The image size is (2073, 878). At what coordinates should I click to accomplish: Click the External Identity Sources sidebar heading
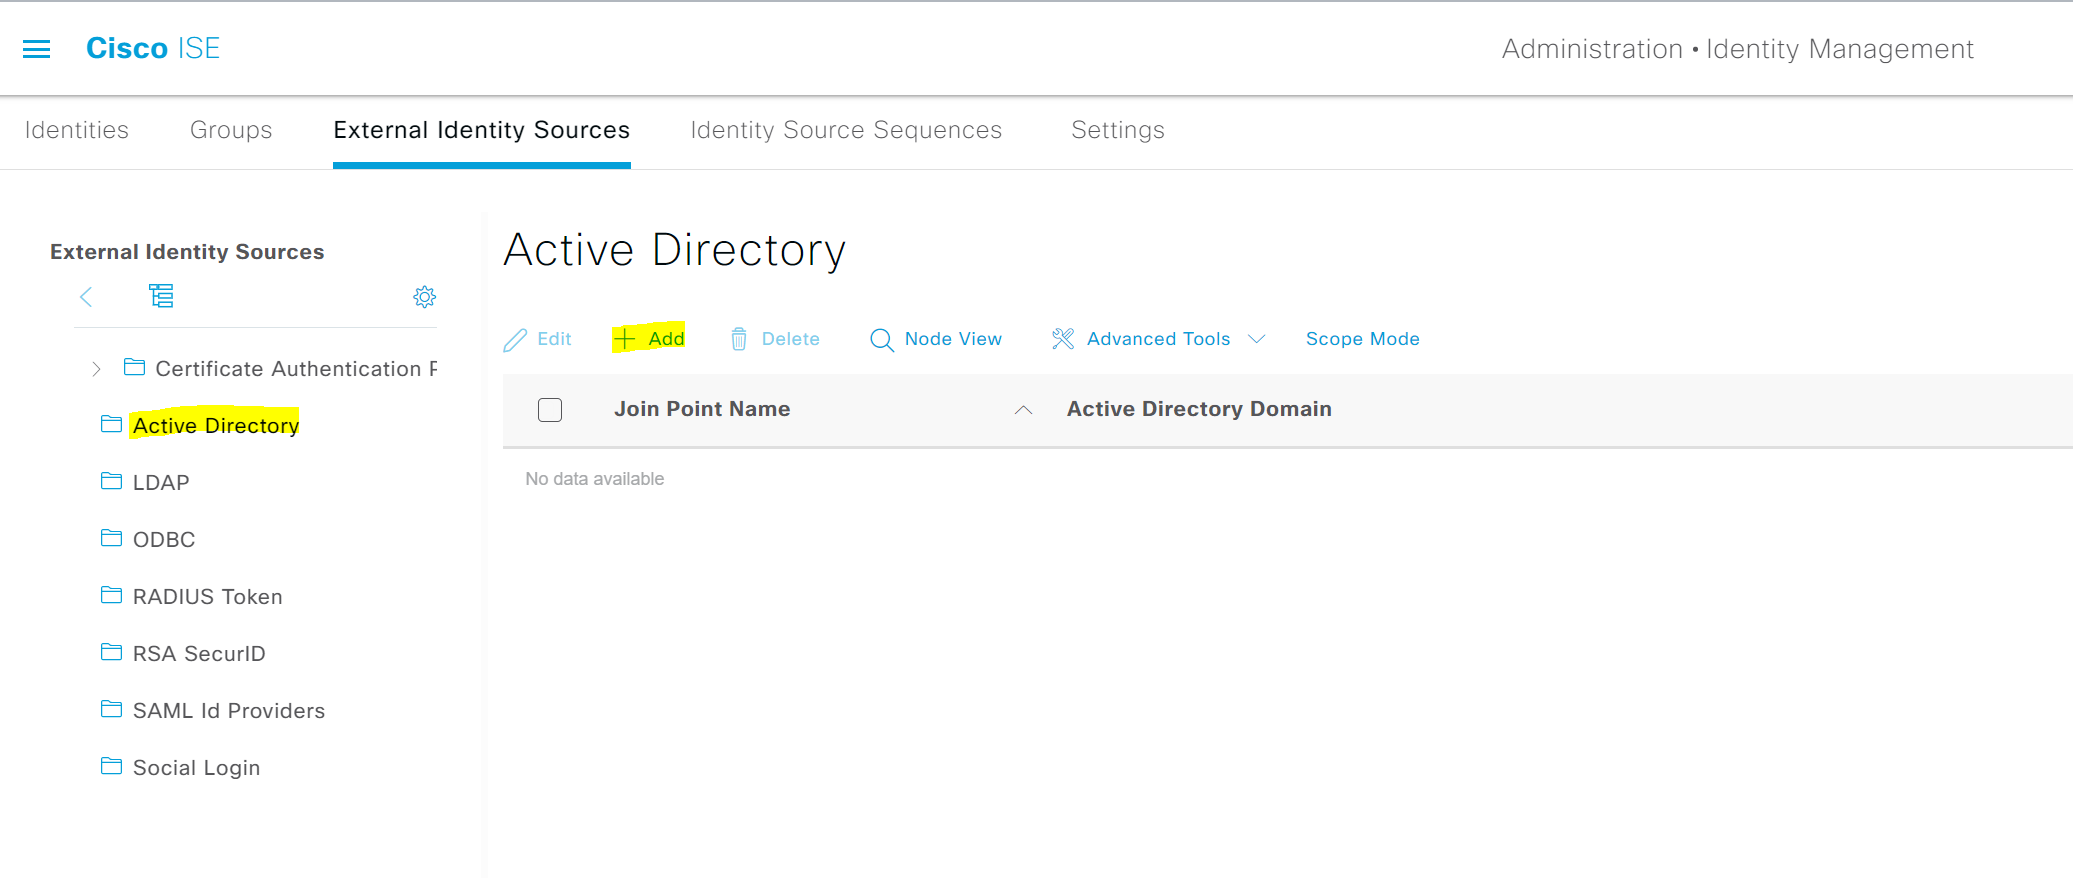click(x=187, y=252)
